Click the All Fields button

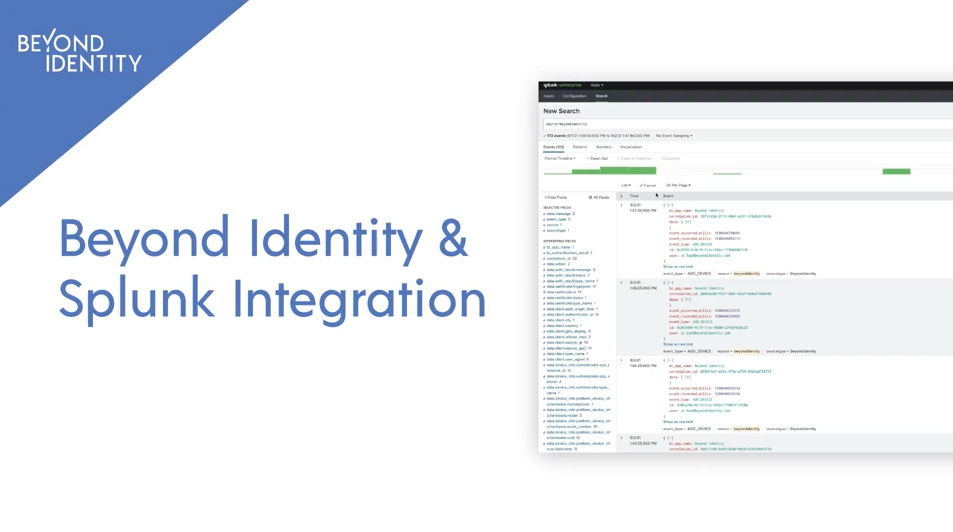[599, 198]
